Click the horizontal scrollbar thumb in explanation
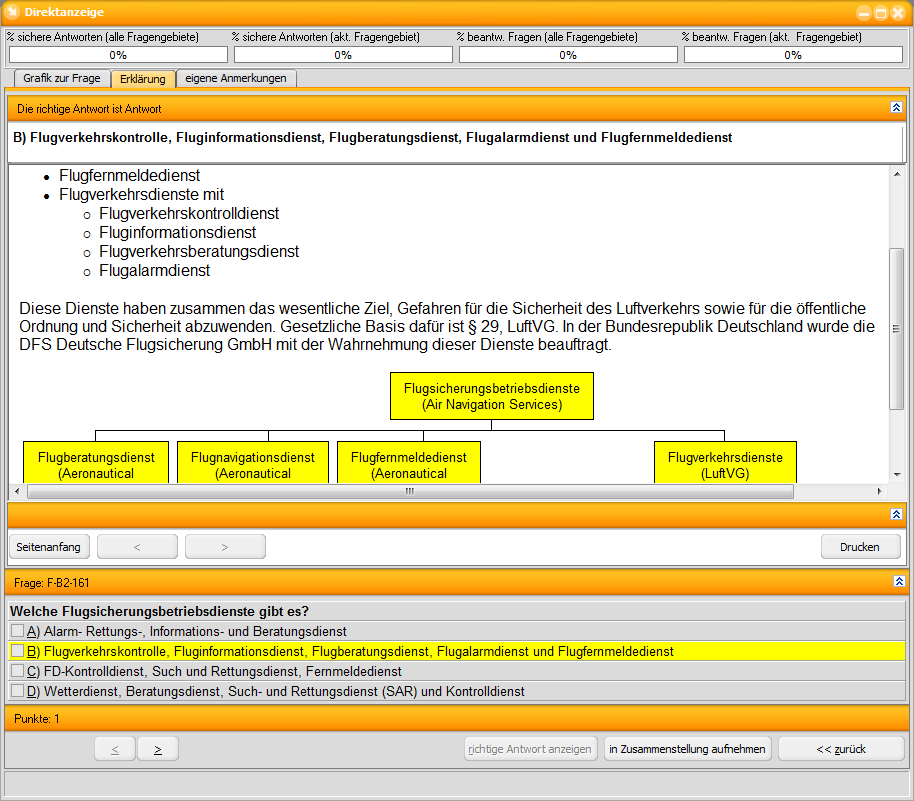 [410, 491]
